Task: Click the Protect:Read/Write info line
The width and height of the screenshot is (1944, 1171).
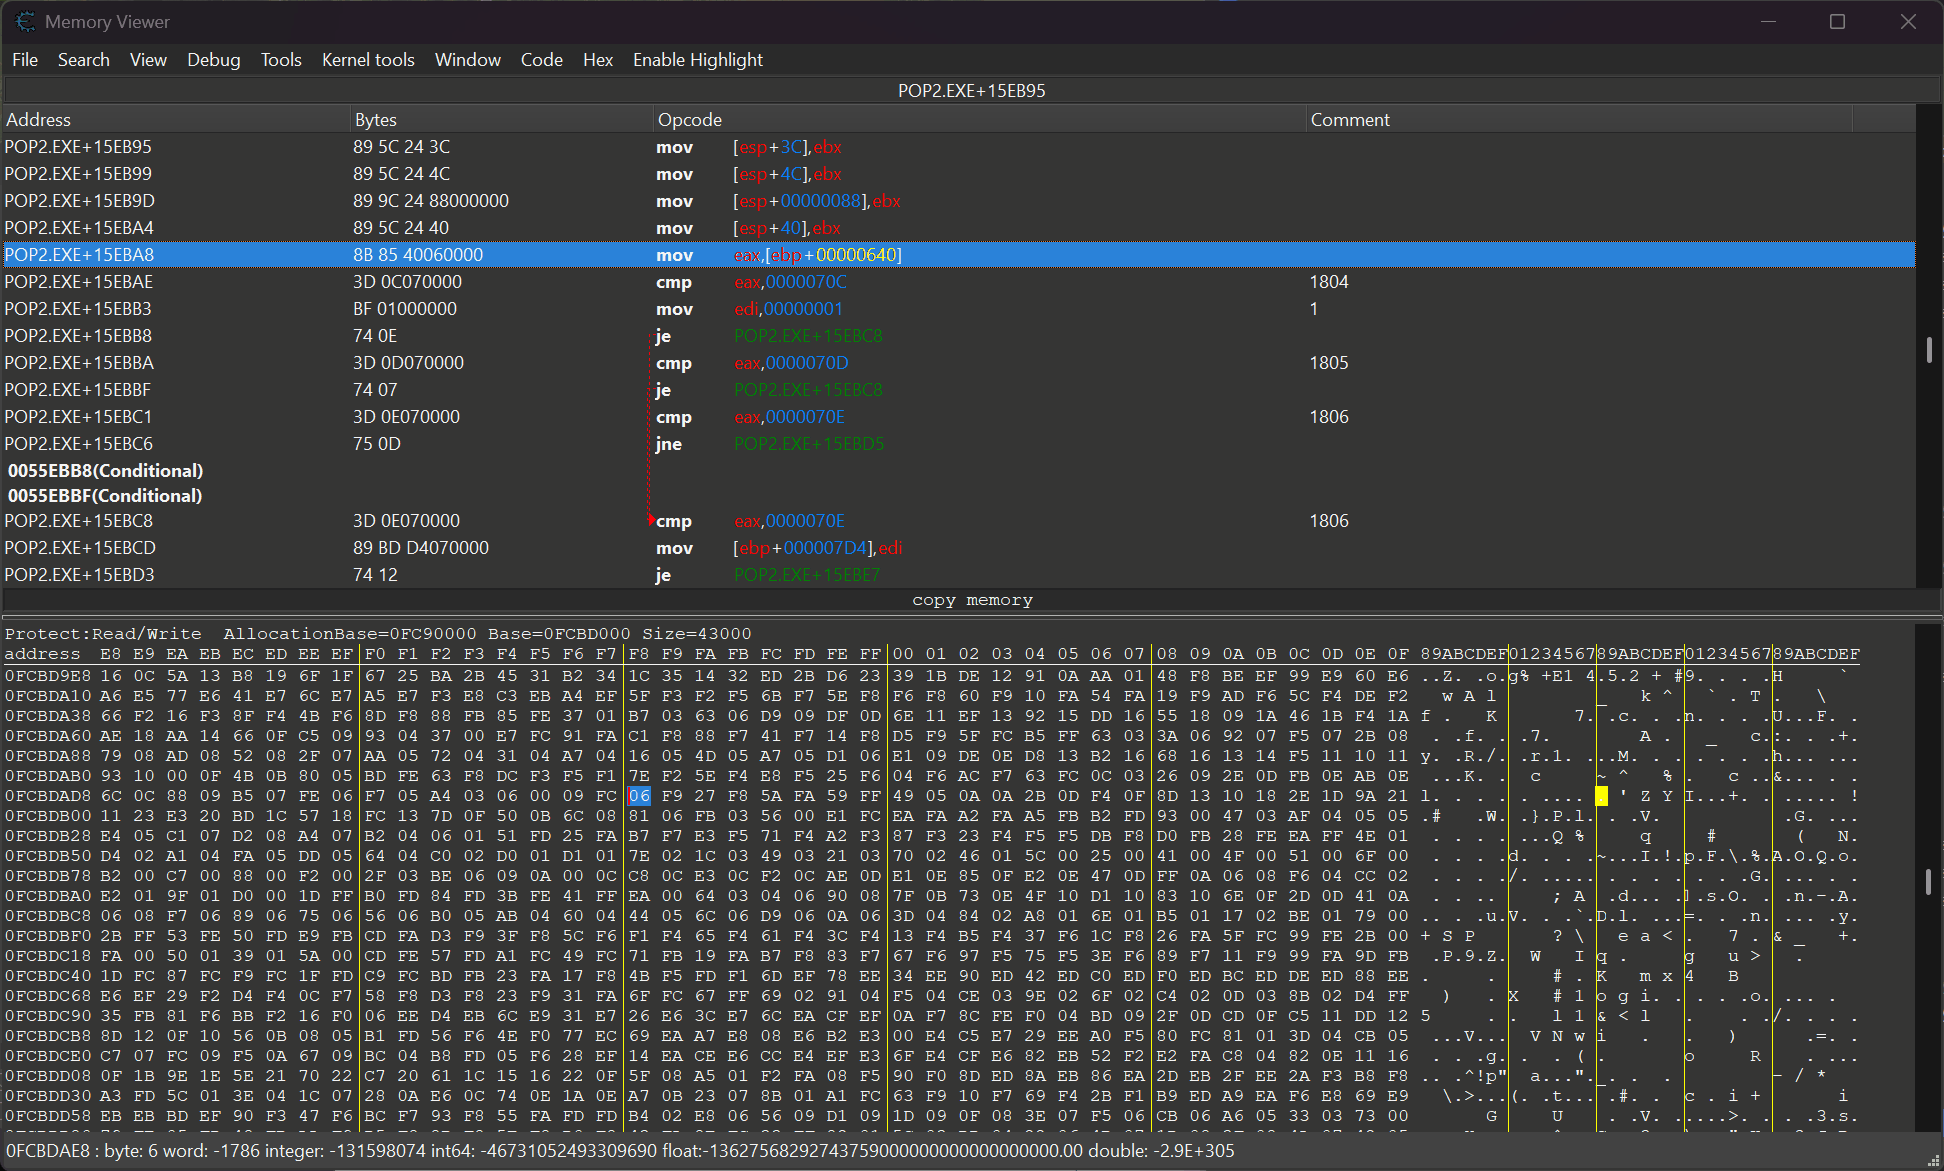Action: click(378, 634)
